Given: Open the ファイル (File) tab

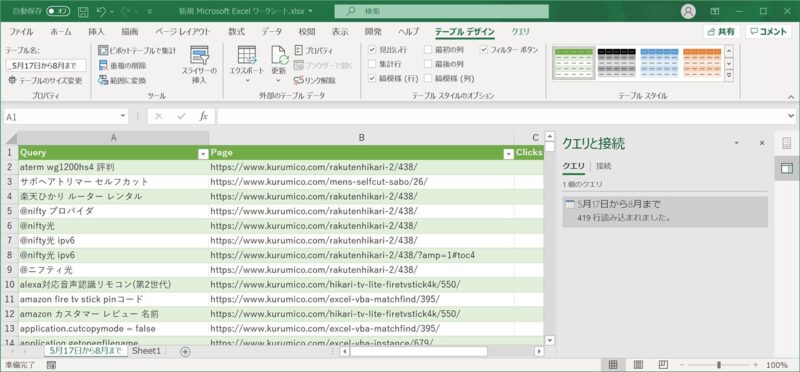Looking at the screenshot, I should click(x=21, y=32).
